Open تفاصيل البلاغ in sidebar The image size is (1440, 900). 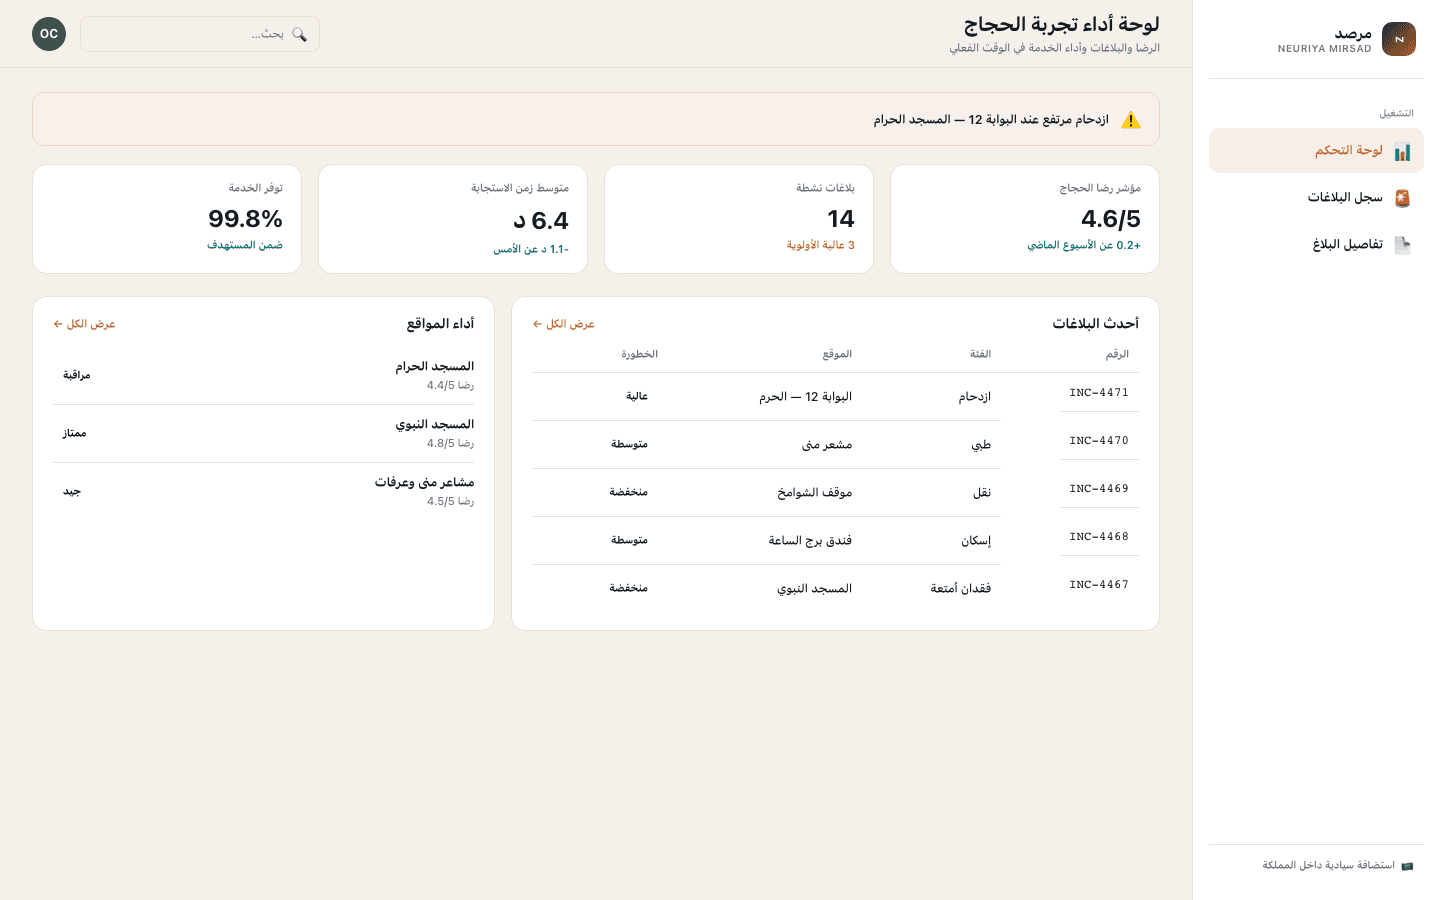[1316, 244]
